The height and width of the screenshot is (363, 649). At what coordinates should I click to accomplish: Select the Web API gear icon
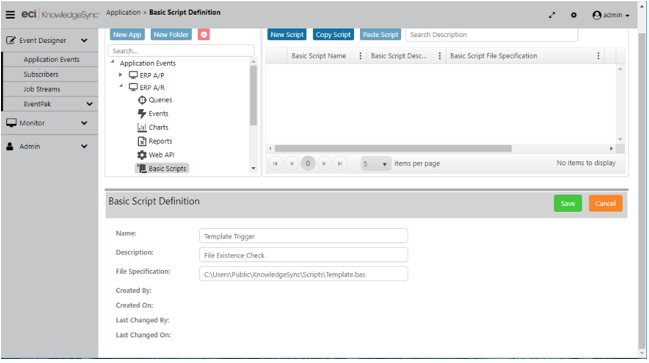(x=142, y=155)
